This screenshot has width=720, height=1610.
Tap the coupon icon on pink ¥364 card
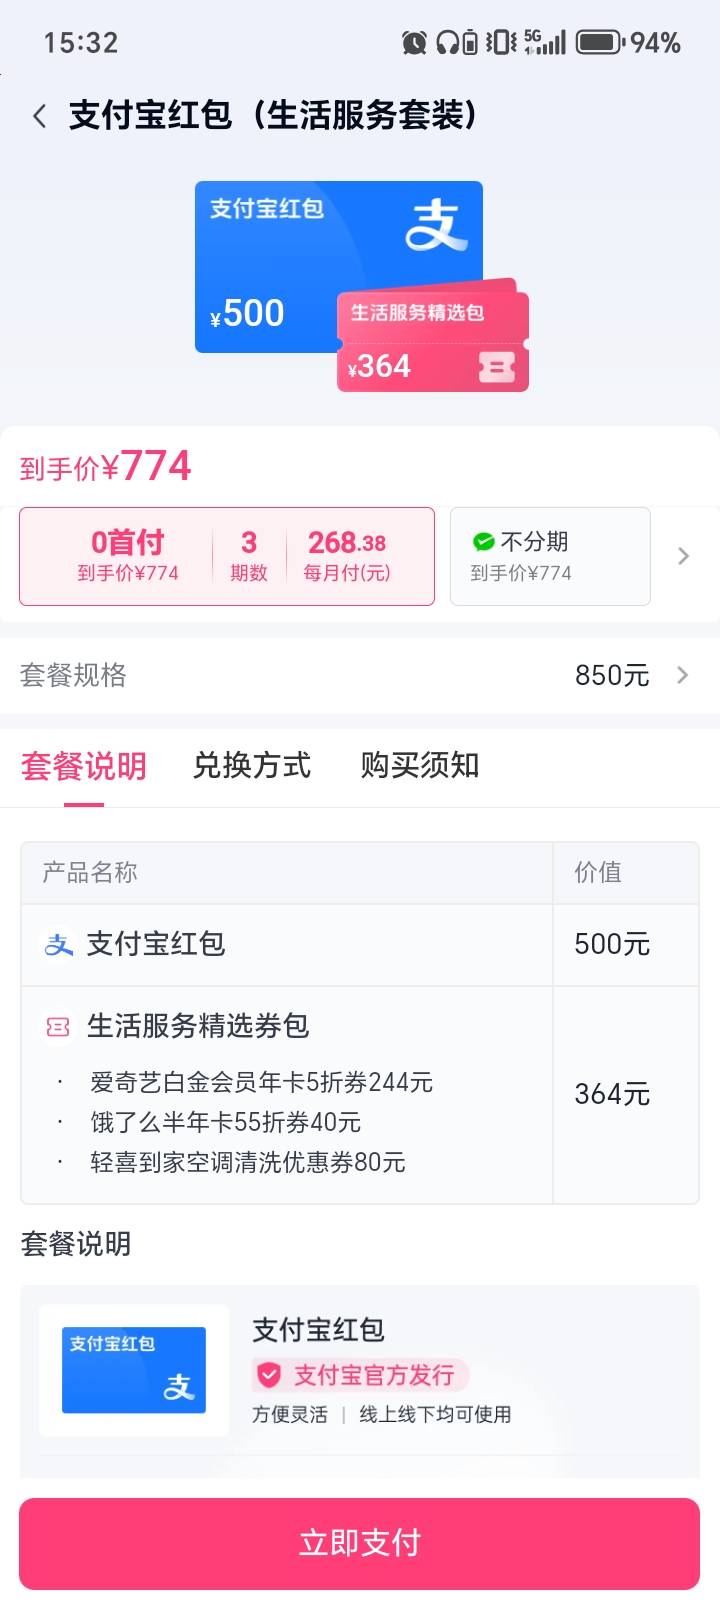[496, 367]
